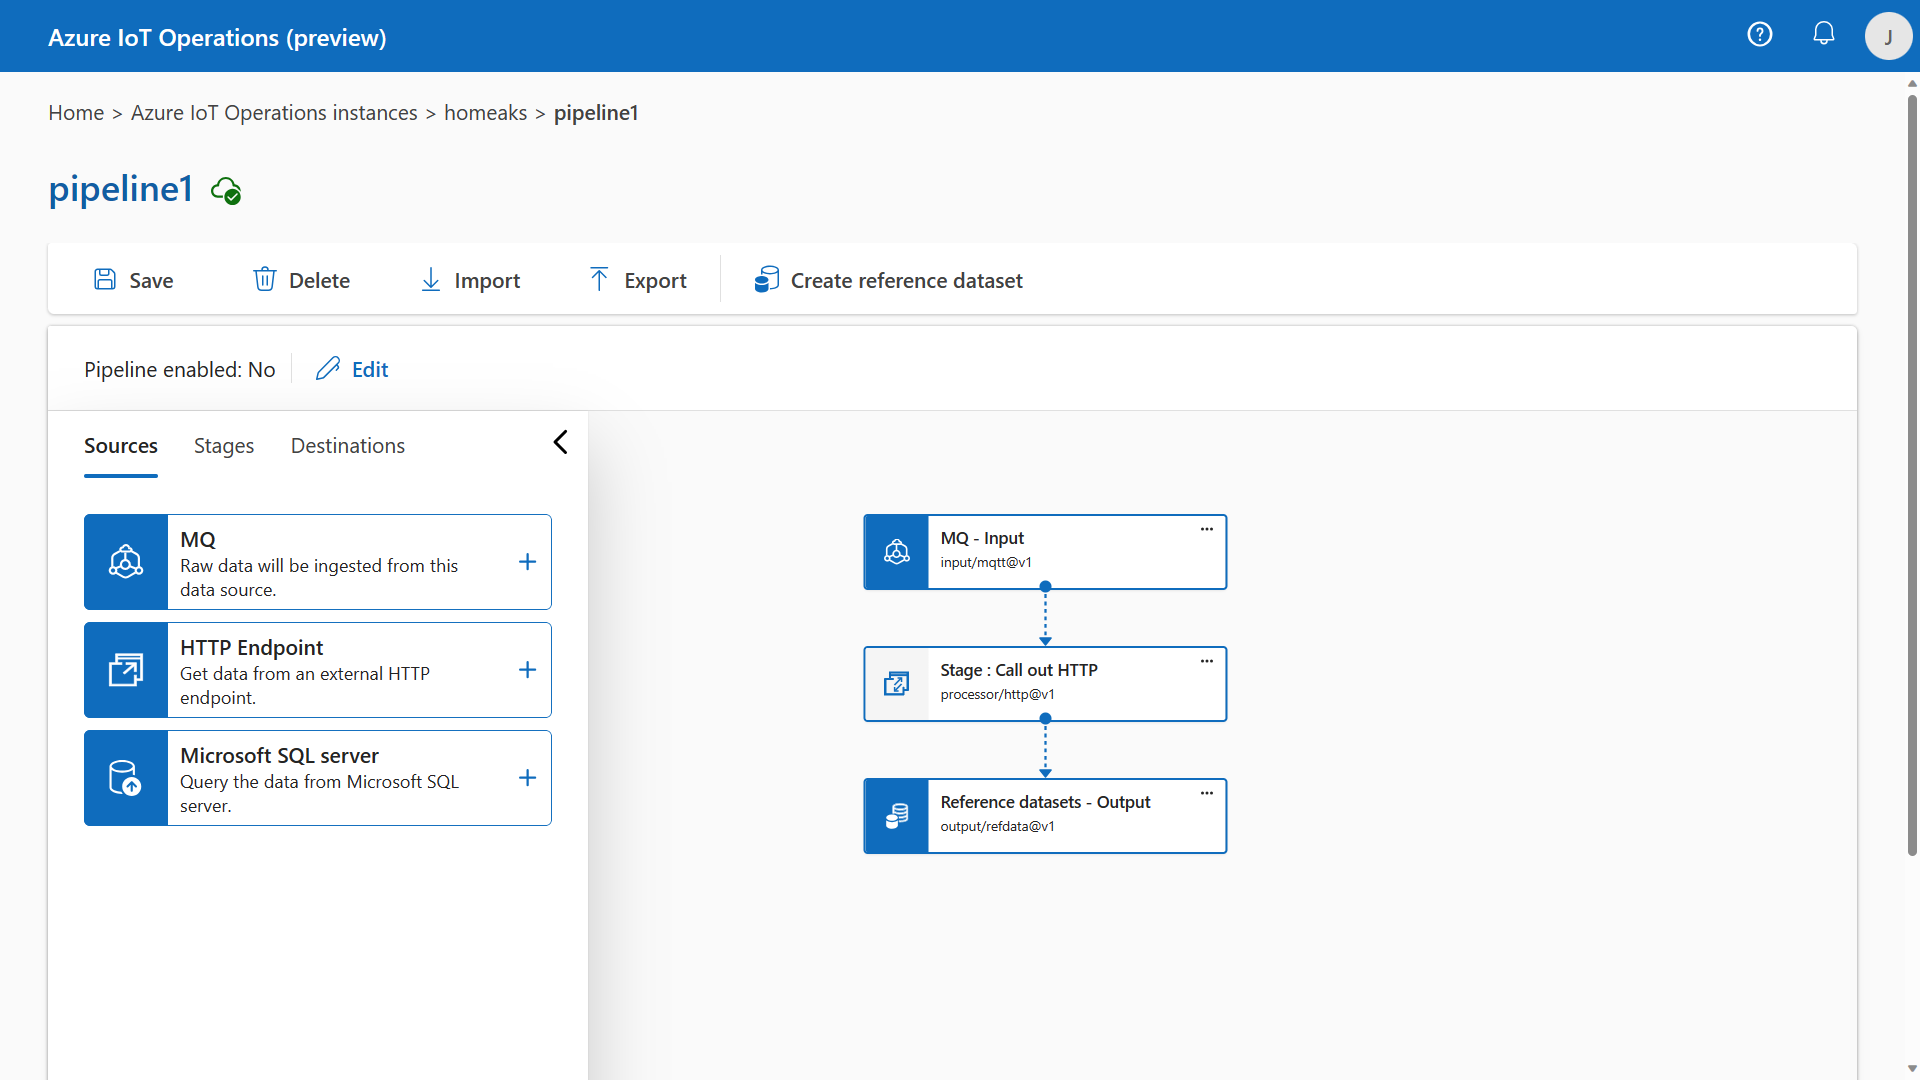Click the Import button label
The image size is (1920, 1080).
[x=487, y=281]
